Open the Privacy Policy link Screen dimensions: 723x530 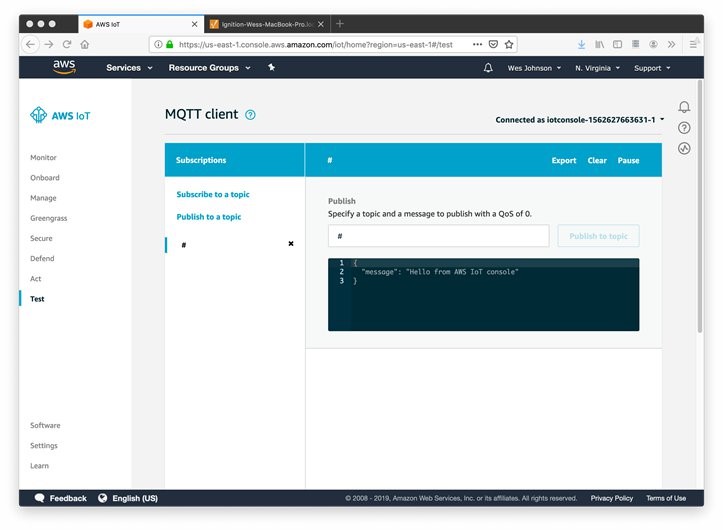[611, 498]
